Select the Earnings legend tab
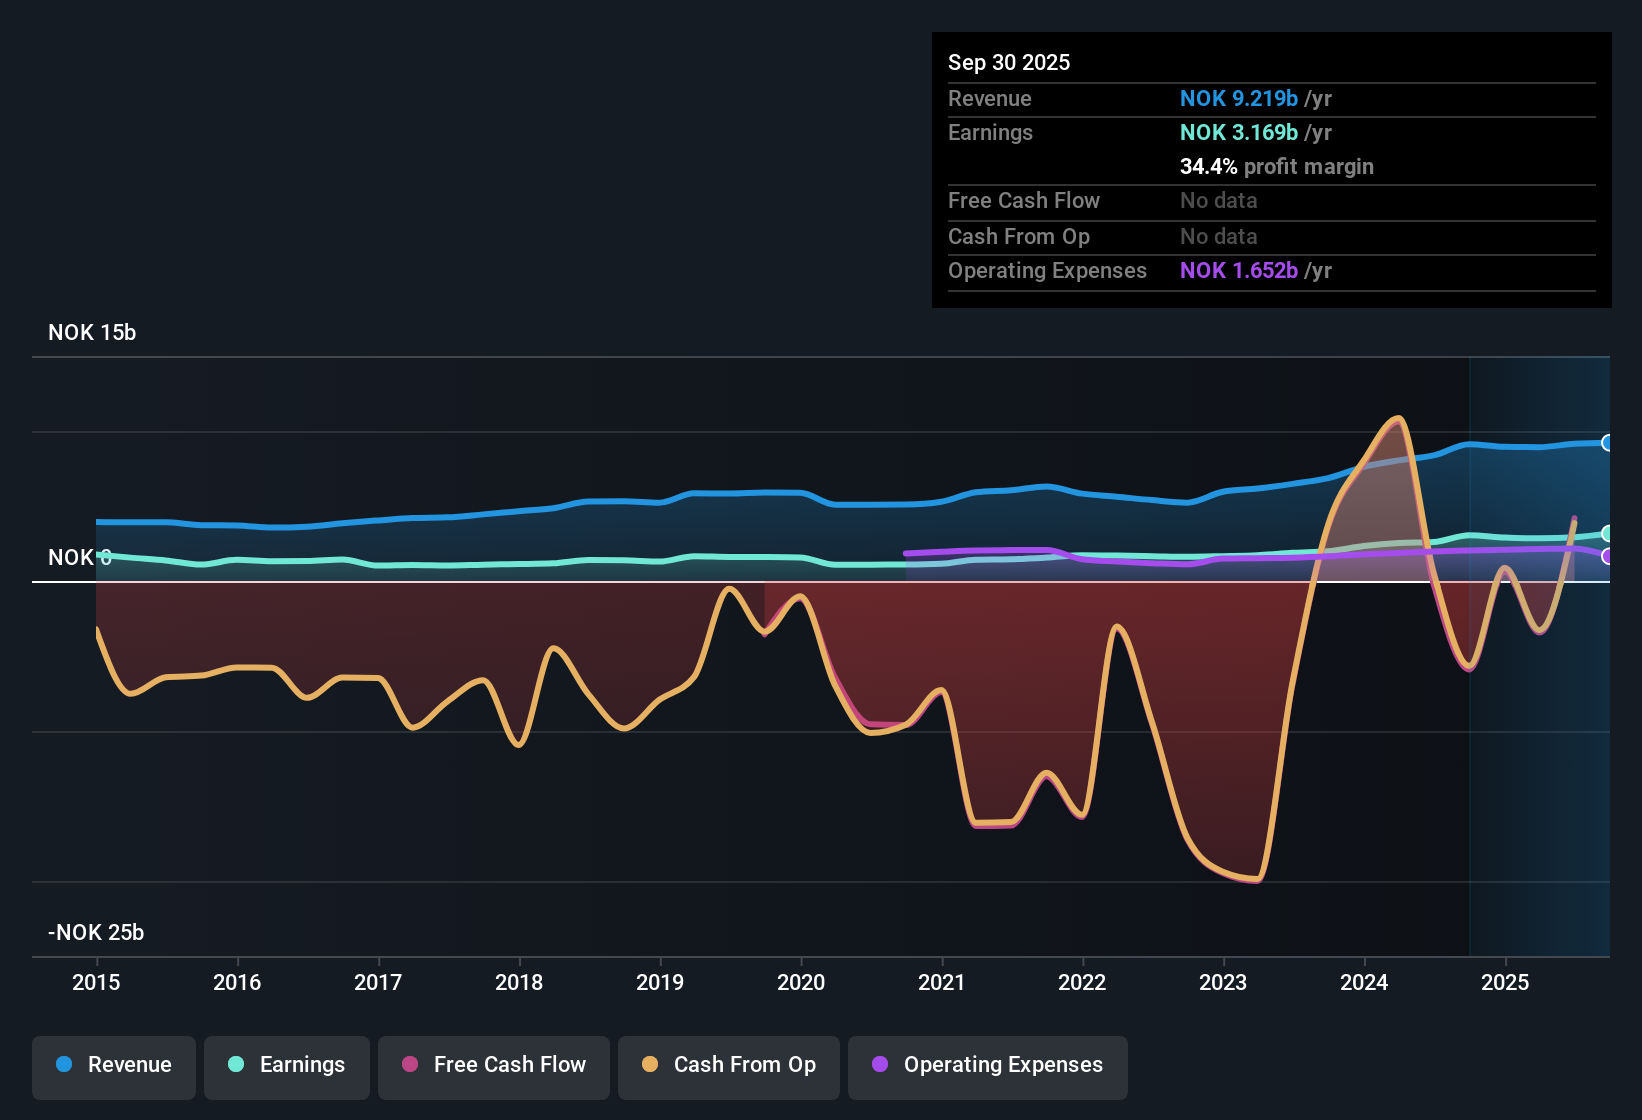Screen dimensions: 1642x1120 coord(287,1065)
